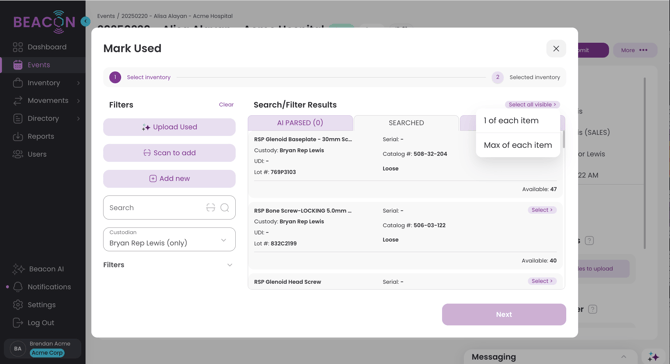Open the More menu button
The width and height of the screenshot is (670, 364).
tap(634, 50)
